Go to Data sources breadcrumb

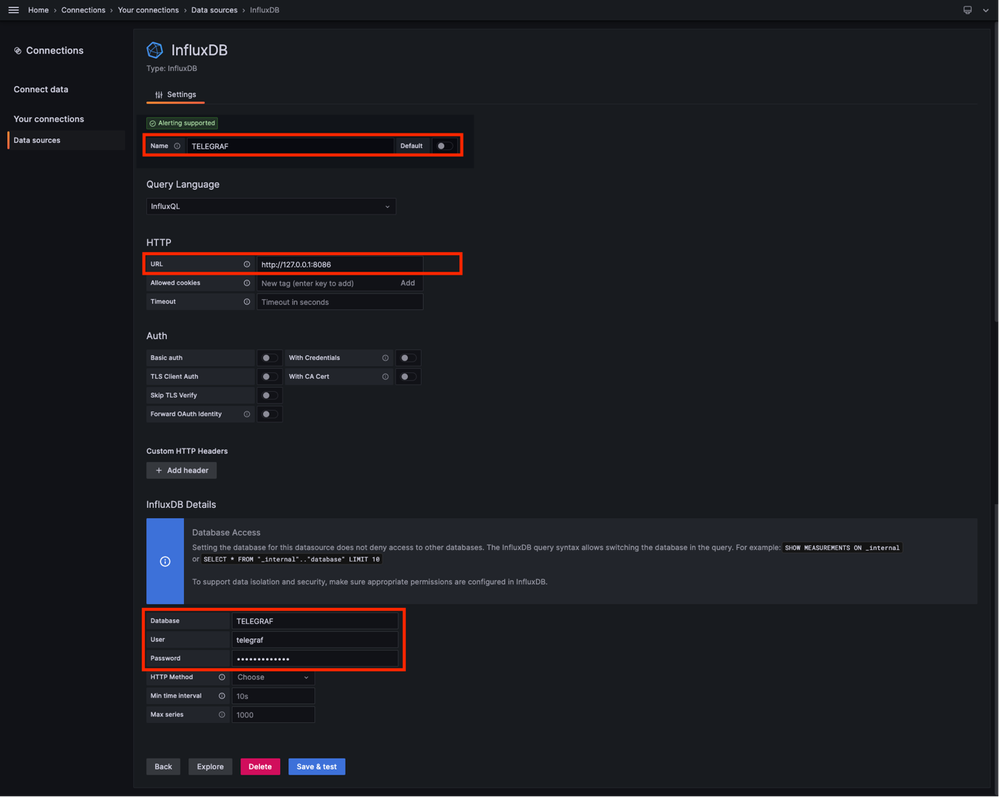click(x=214, y=10)
